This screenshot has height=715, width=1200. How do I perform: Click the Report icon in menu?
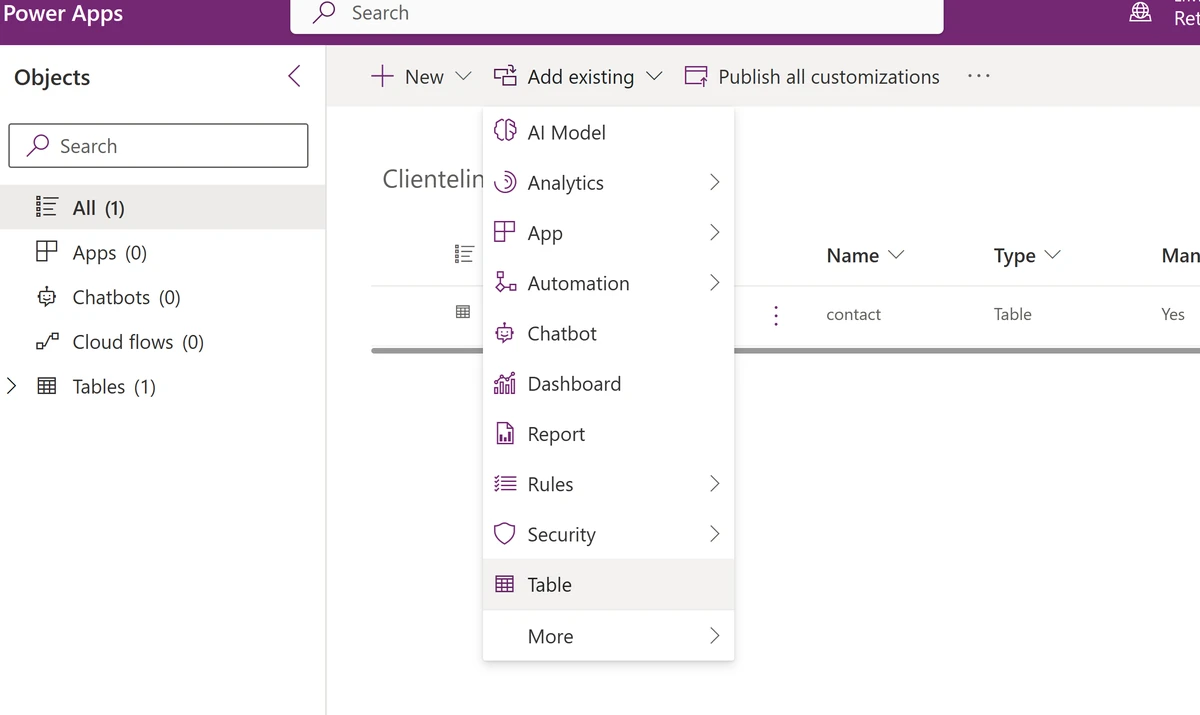click(506, 434)
